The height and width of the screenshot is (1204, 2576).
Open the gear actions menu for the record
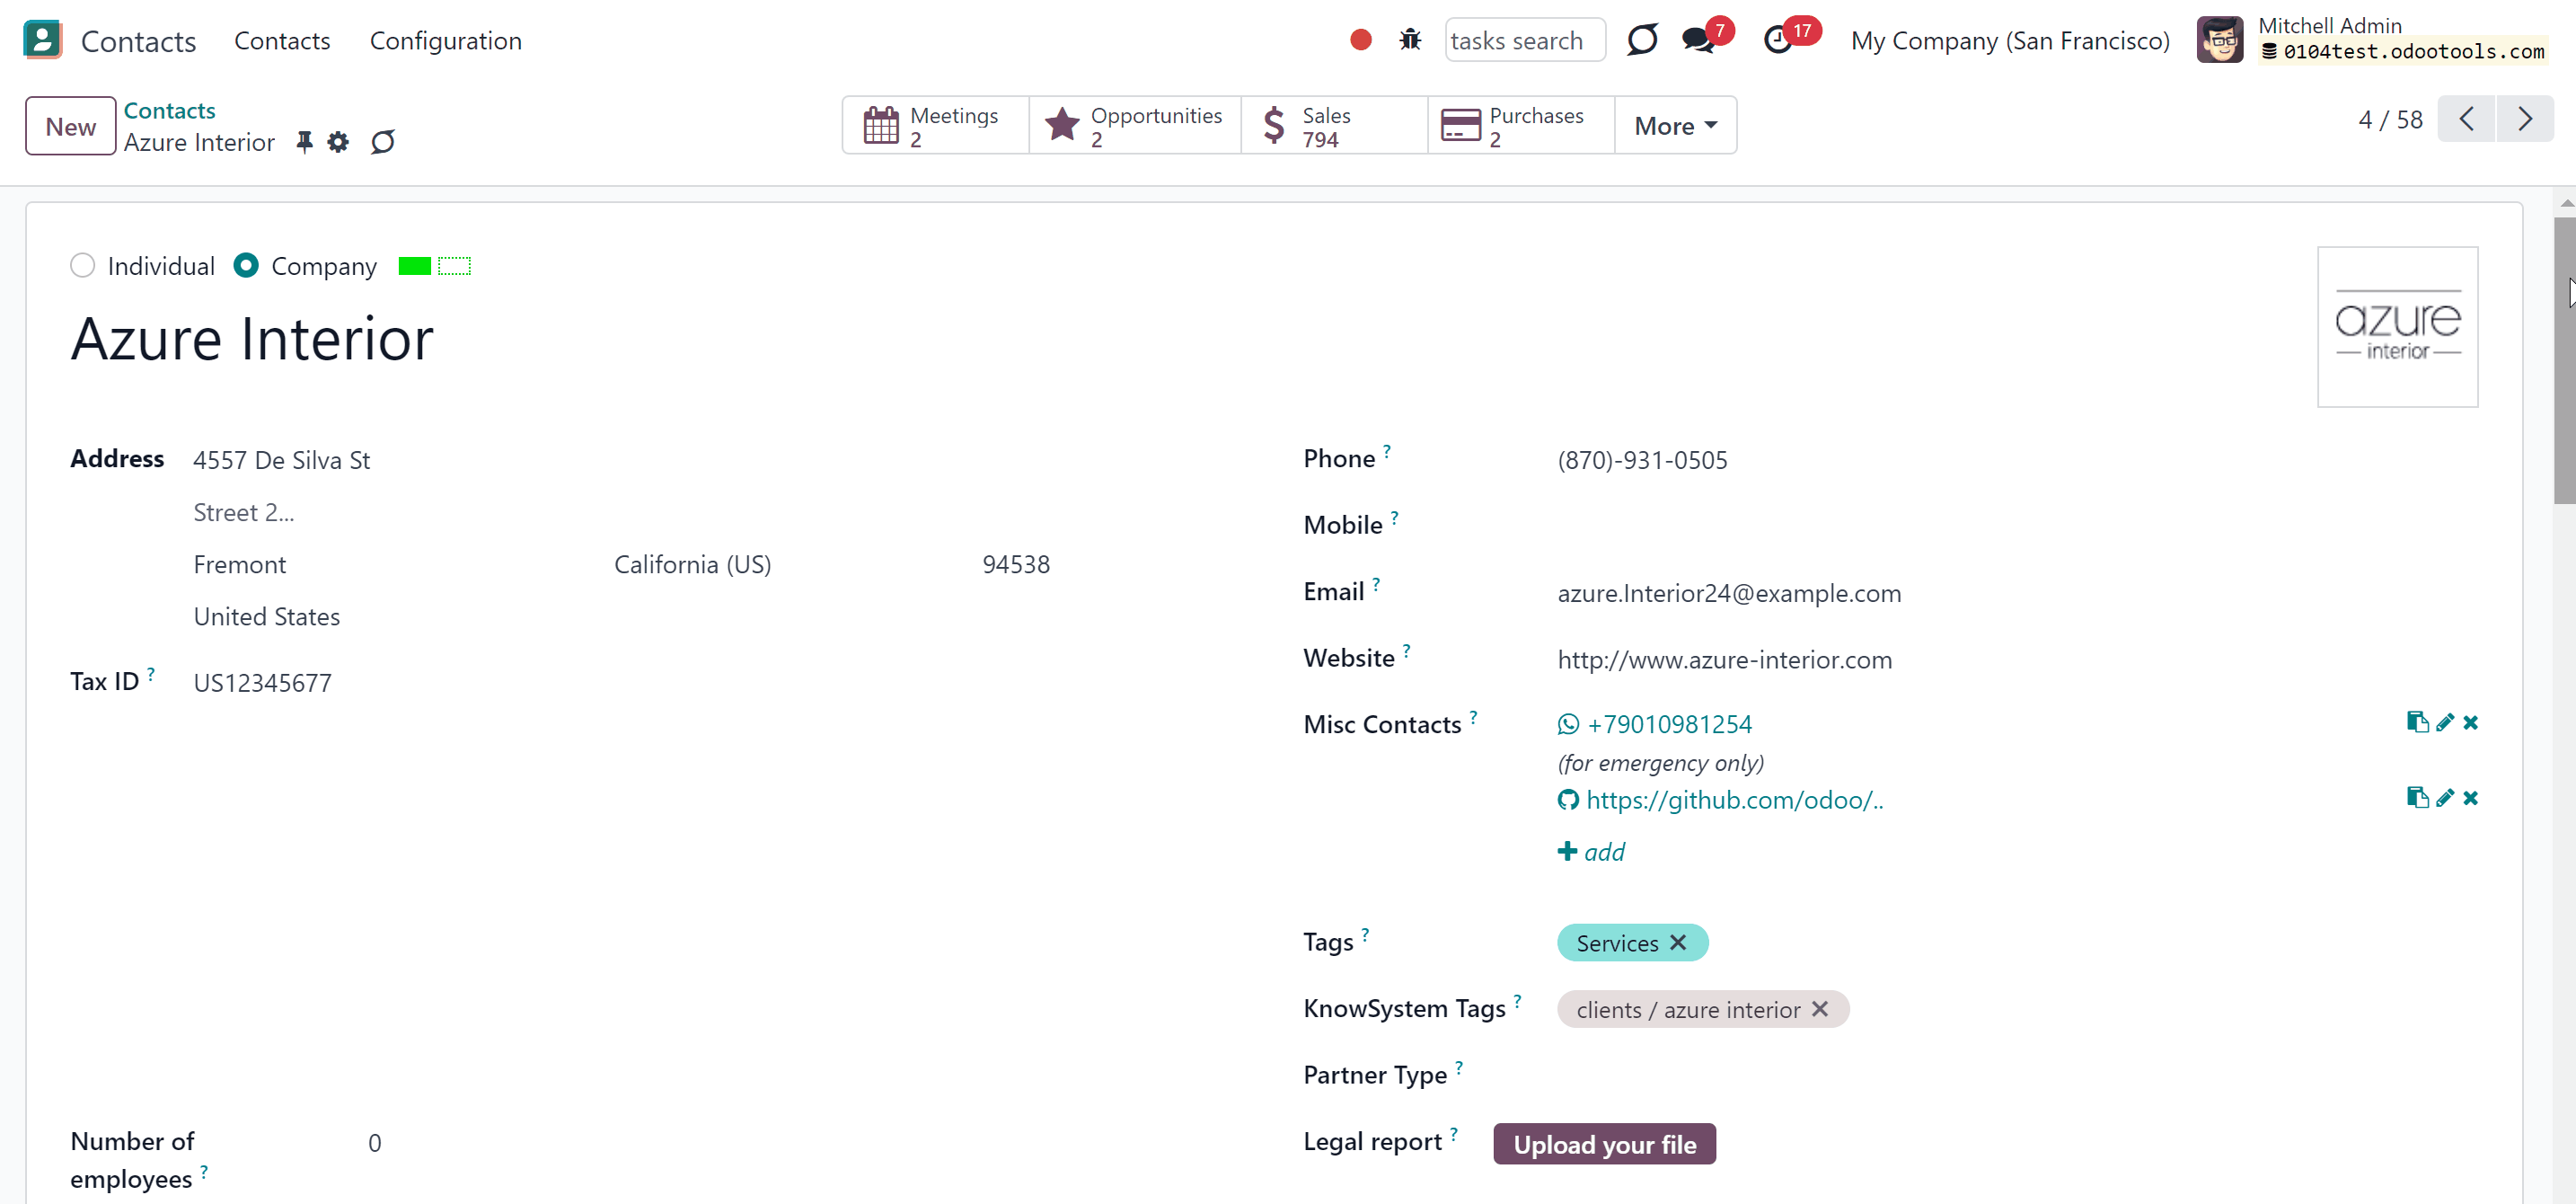pyautogui.click(x=338, y=142)
